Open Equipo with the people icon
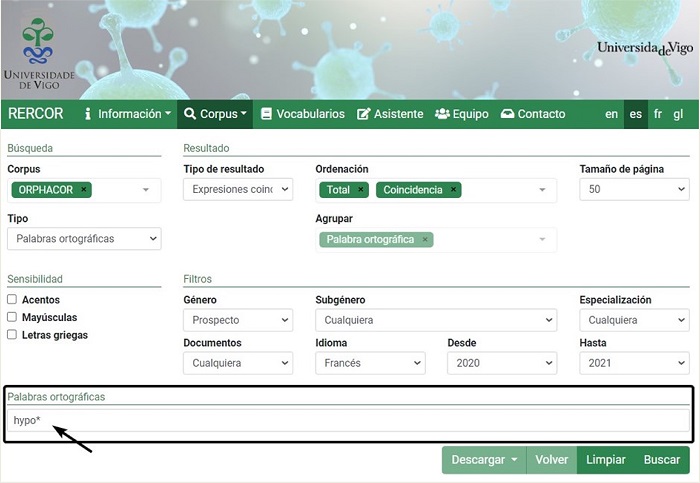This screenshot has height=483, width=700. [461, 114]
